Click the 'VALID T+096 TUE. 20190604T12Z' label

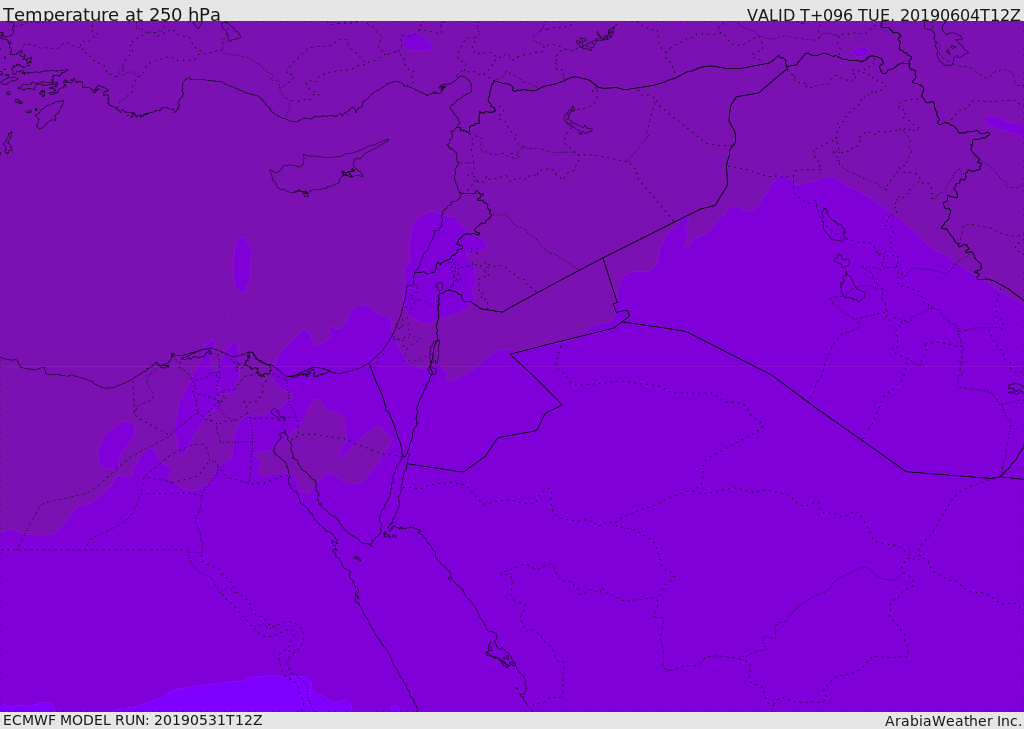click(883, 15)
